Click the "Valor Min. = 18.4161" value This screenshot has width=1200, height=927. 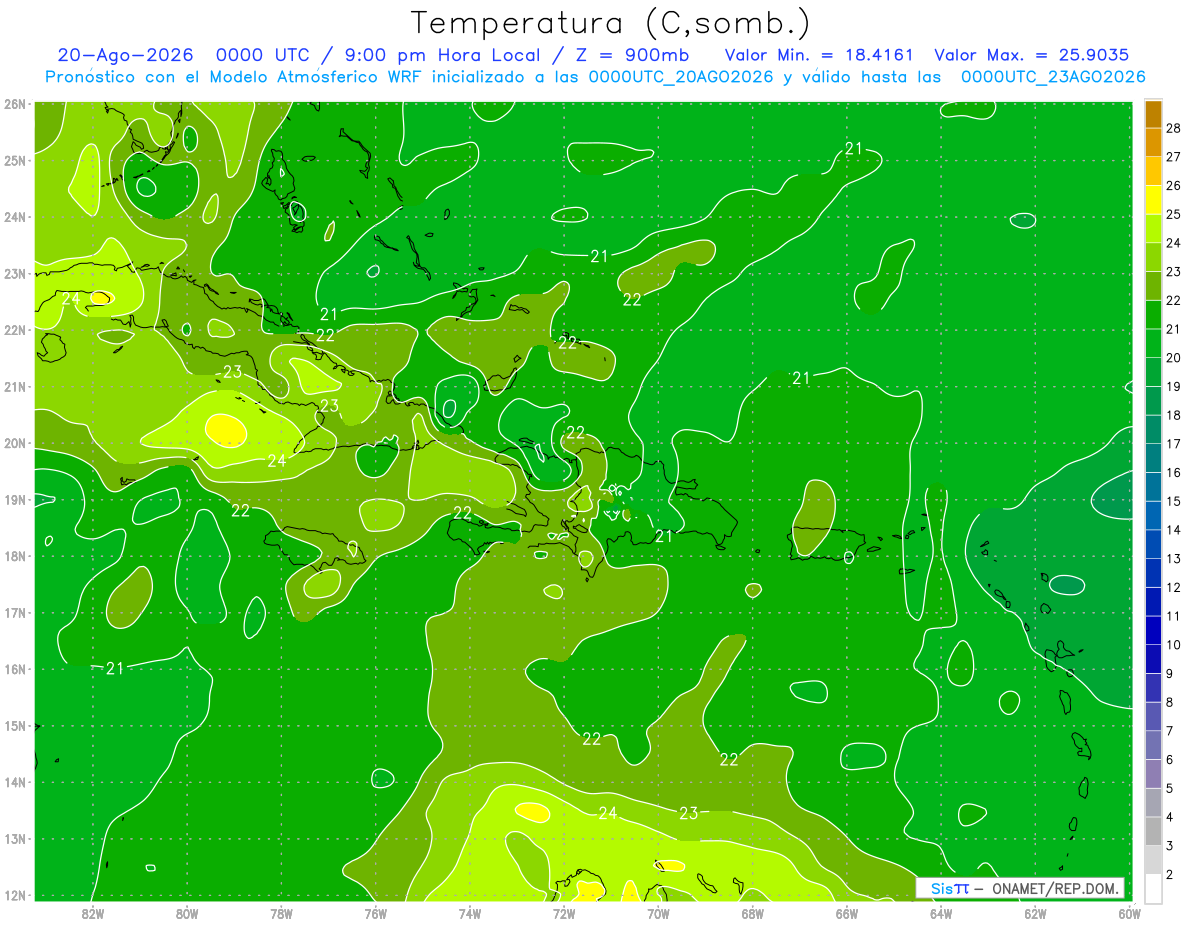tap(819, 55)
